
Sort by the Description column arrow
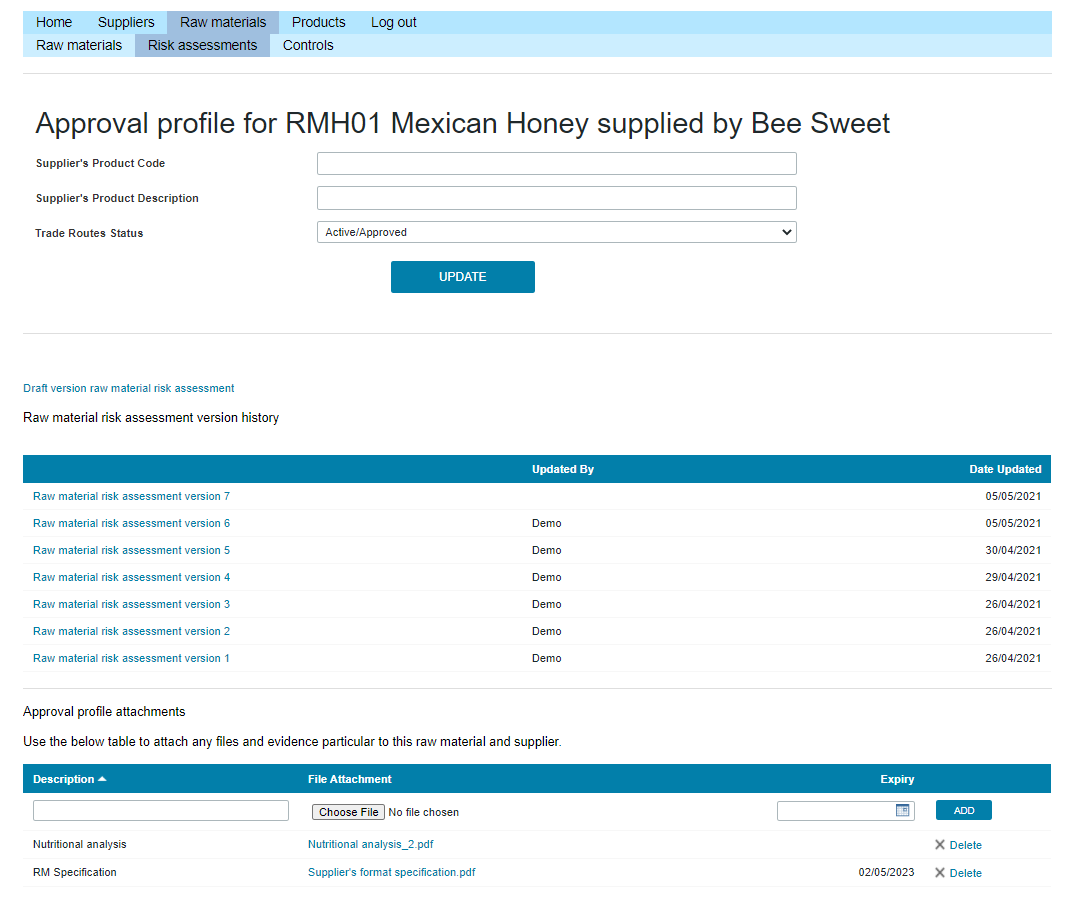102,778
